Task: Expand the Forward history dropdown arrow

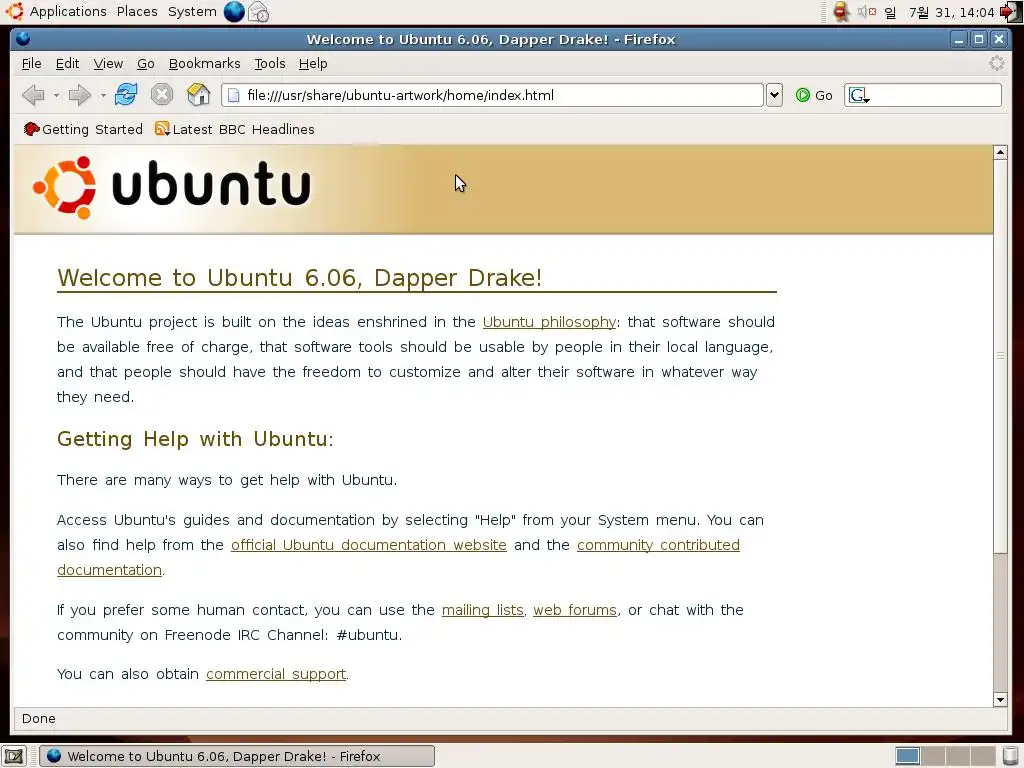Action: [x=103, y=95]
